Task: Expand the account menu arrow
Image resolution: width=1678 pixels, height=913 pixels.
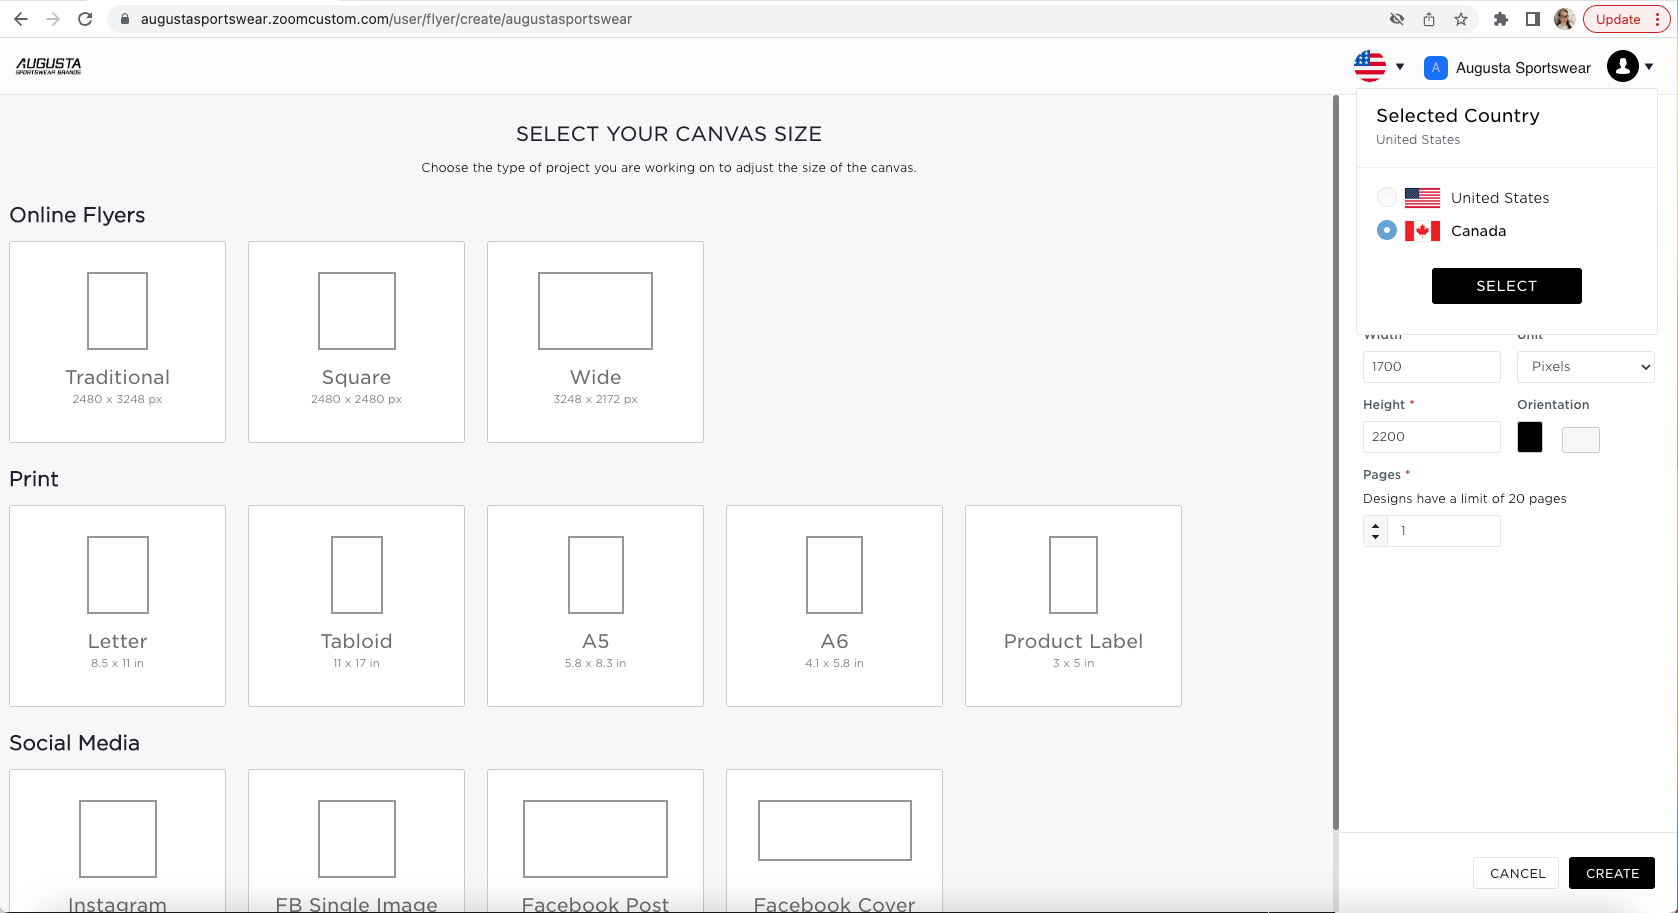Action: [x=1649, y=67]
